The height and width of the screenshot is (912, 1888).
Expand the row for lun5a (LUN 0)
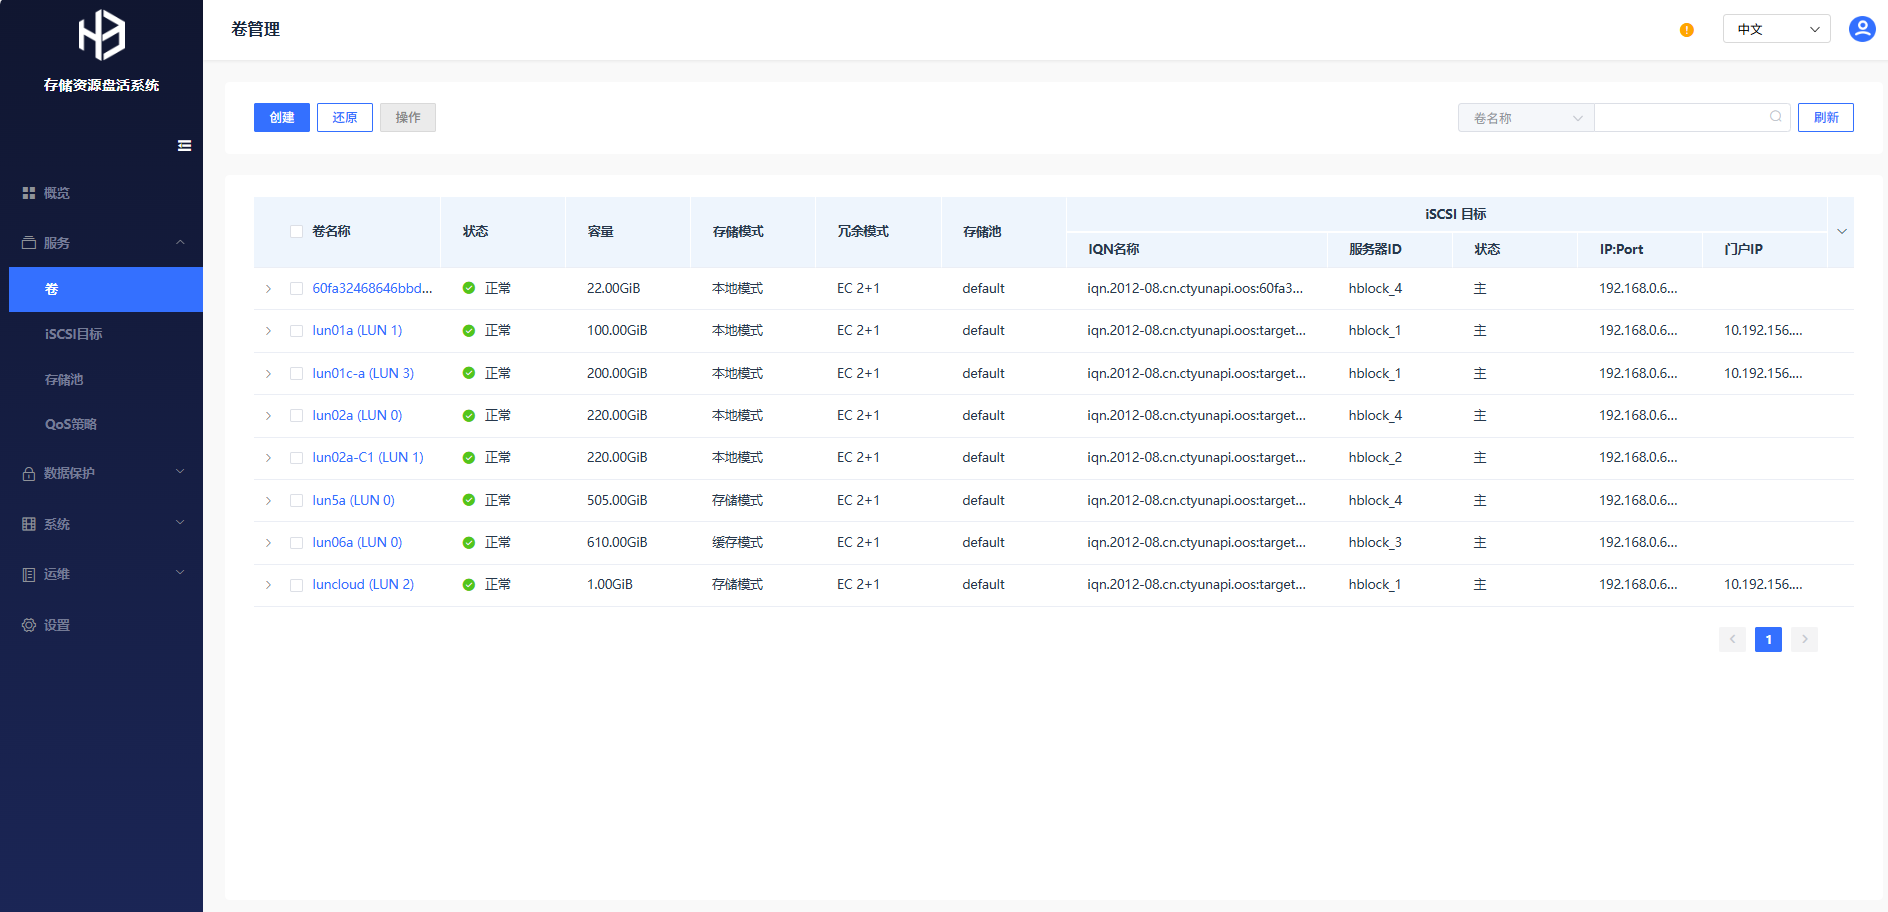(268, 501)
